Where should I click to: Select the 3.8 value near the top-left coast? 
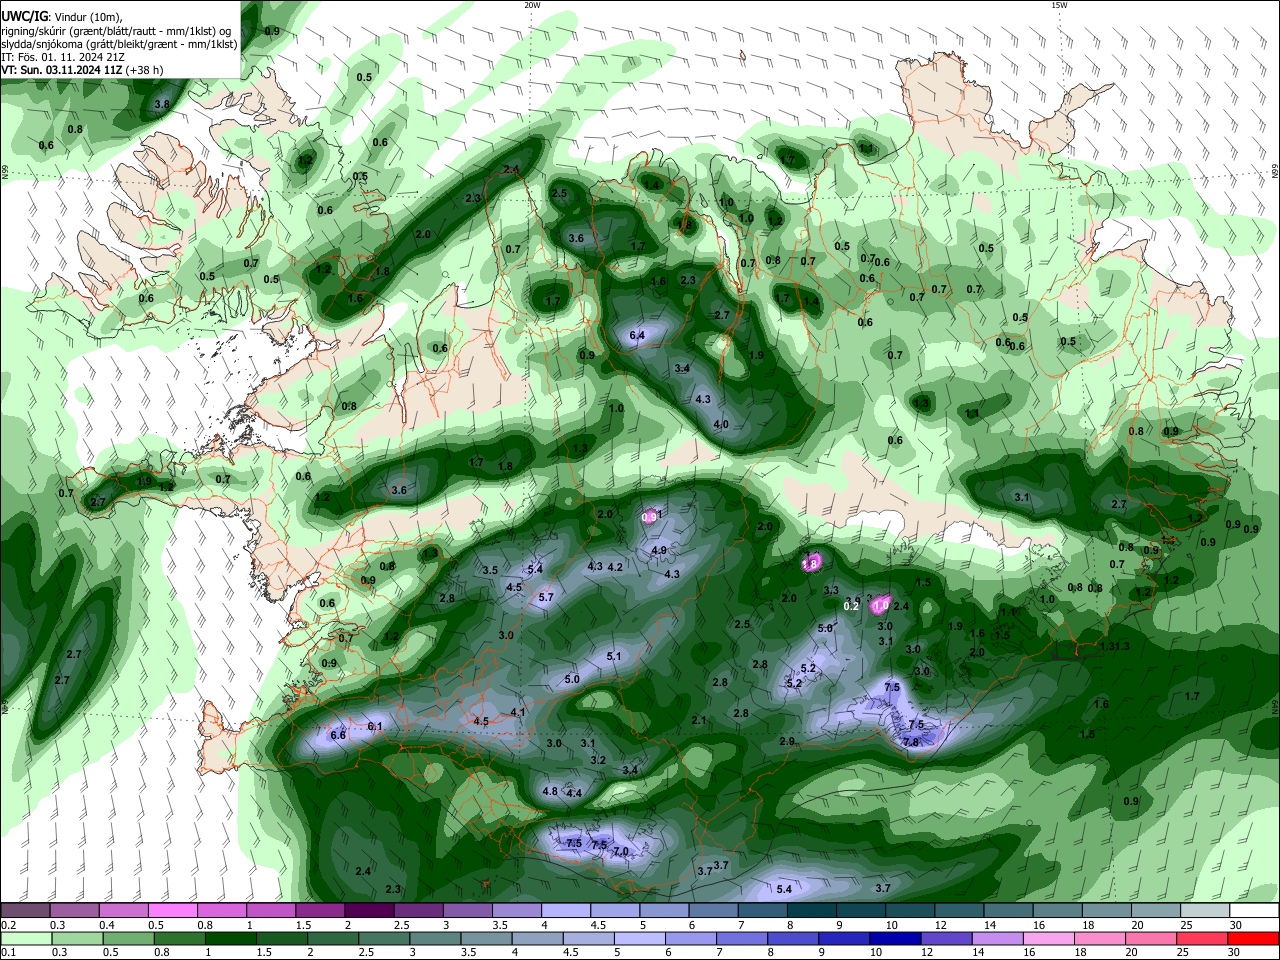[162, 104]
